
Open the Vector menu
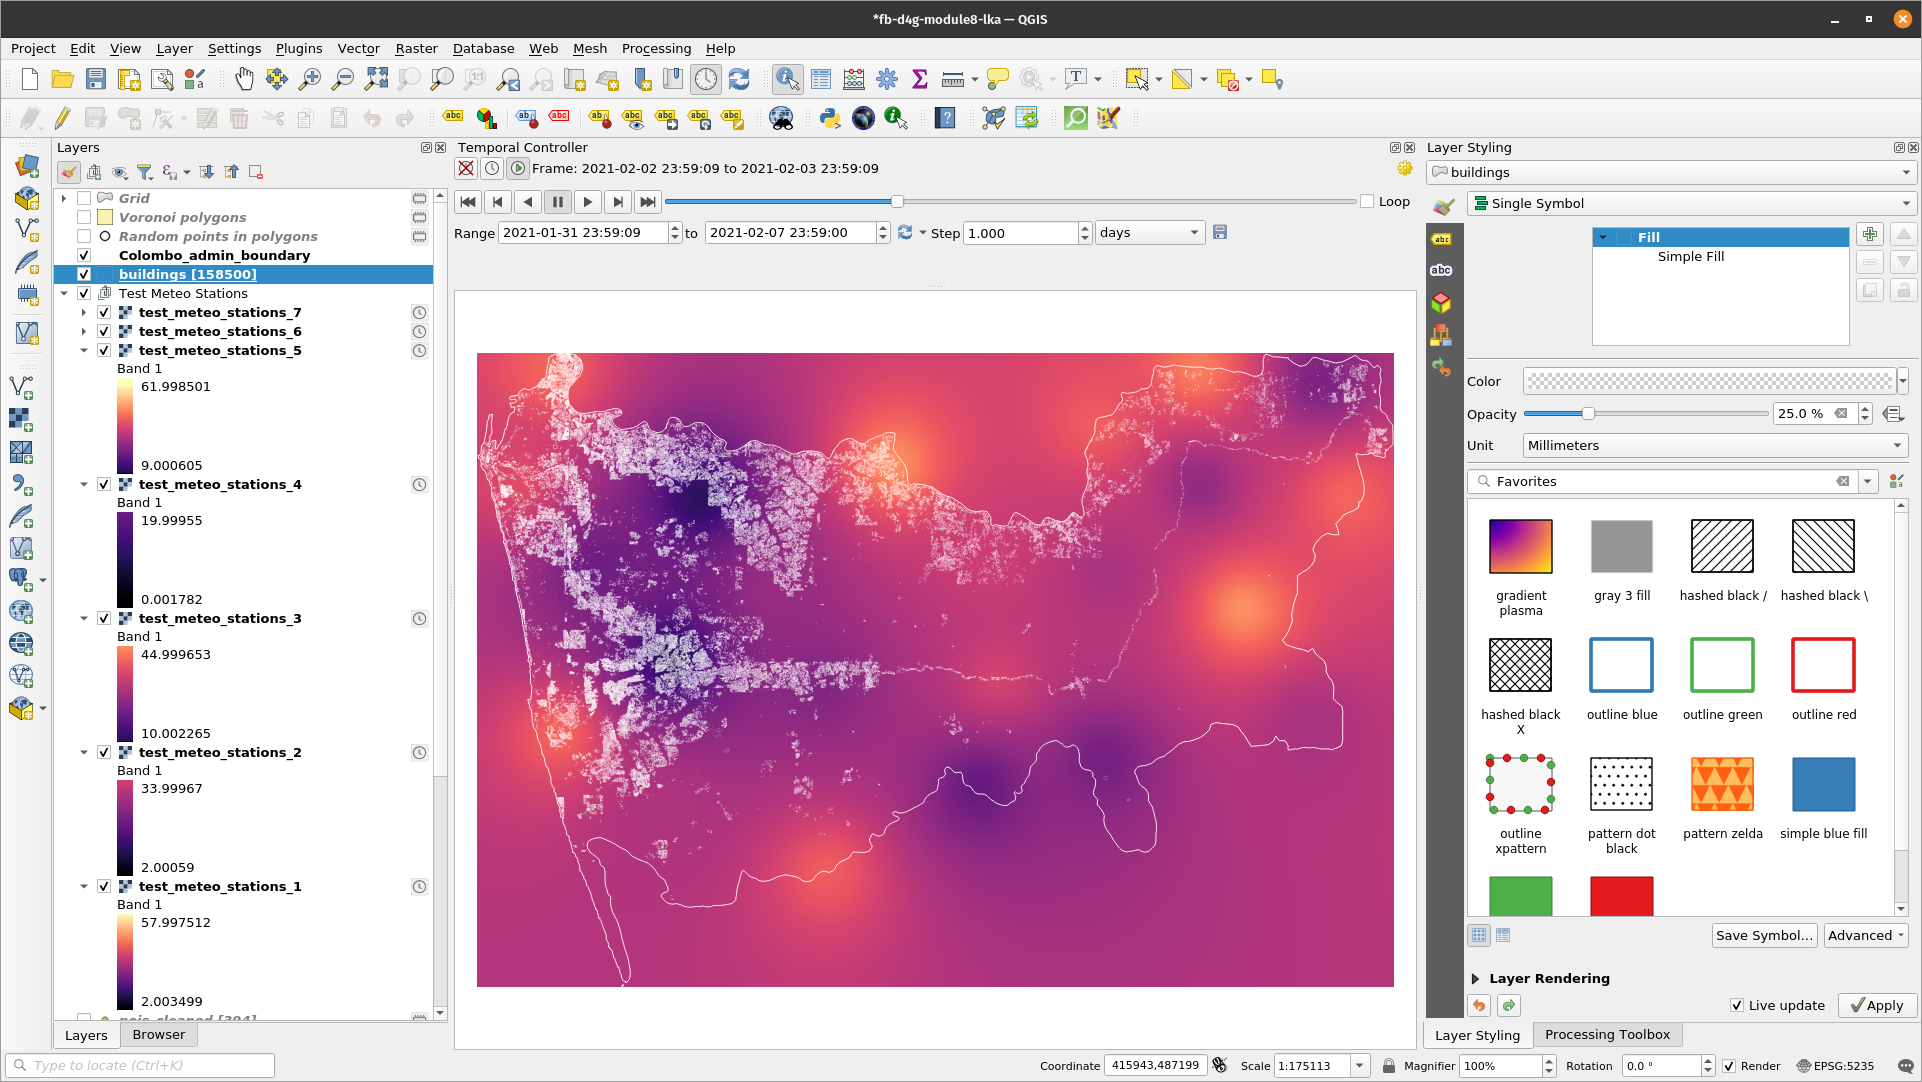coord(358,48)
